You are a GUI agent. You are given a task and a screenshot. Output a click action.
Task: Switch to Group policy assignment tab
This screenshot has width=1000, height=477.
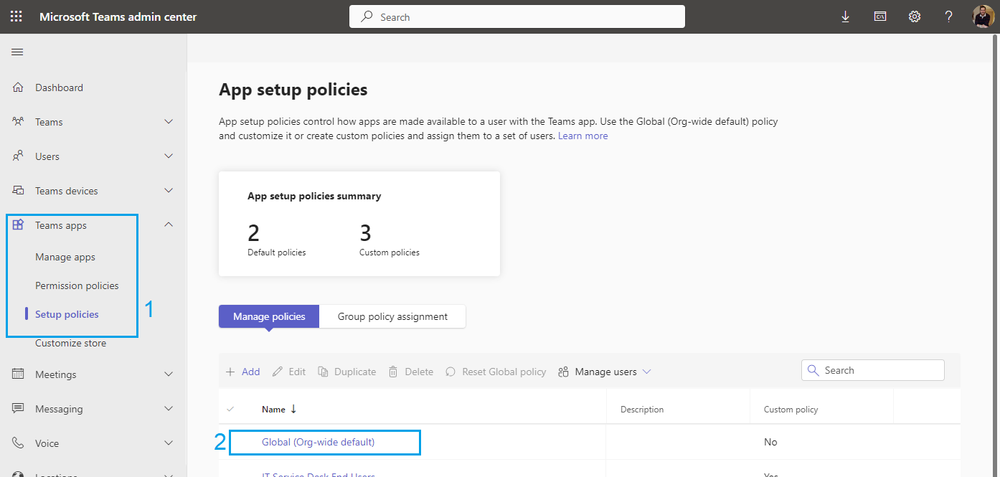click(392, 317)
